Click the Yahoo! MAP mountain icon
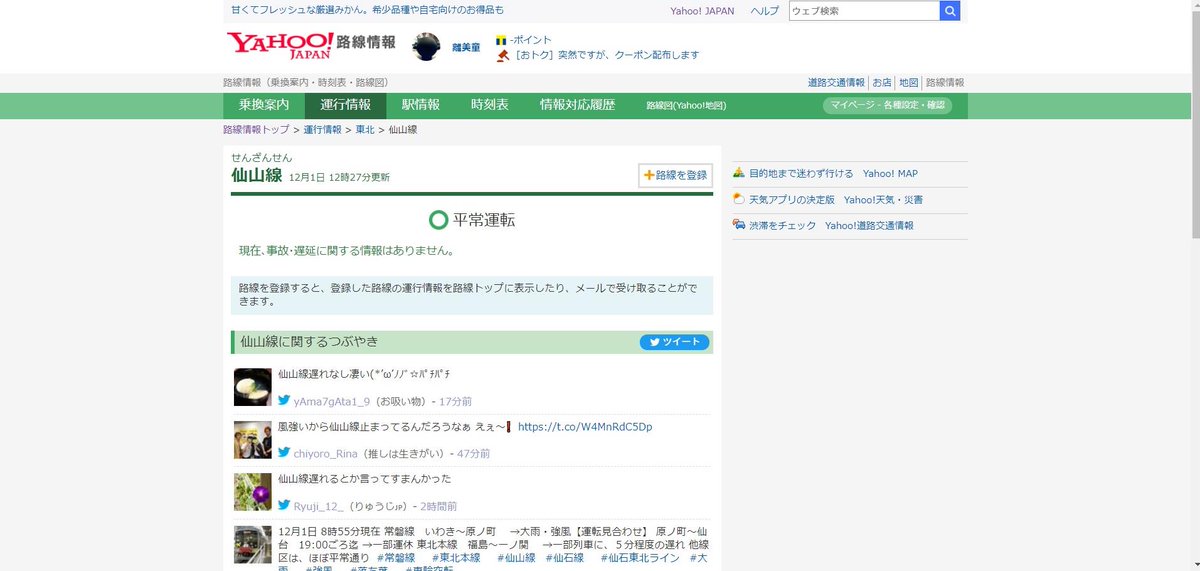This screenshot has width=1200, height=571. [x=738, y=173]
